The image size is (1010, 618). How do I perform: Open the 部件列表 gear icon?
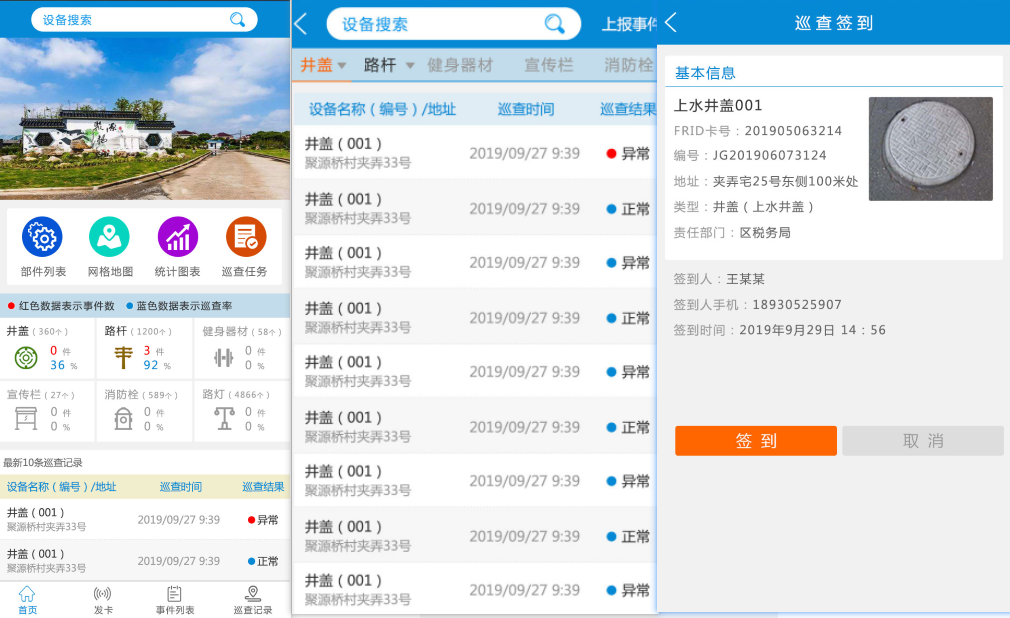[x=43, y=237]
